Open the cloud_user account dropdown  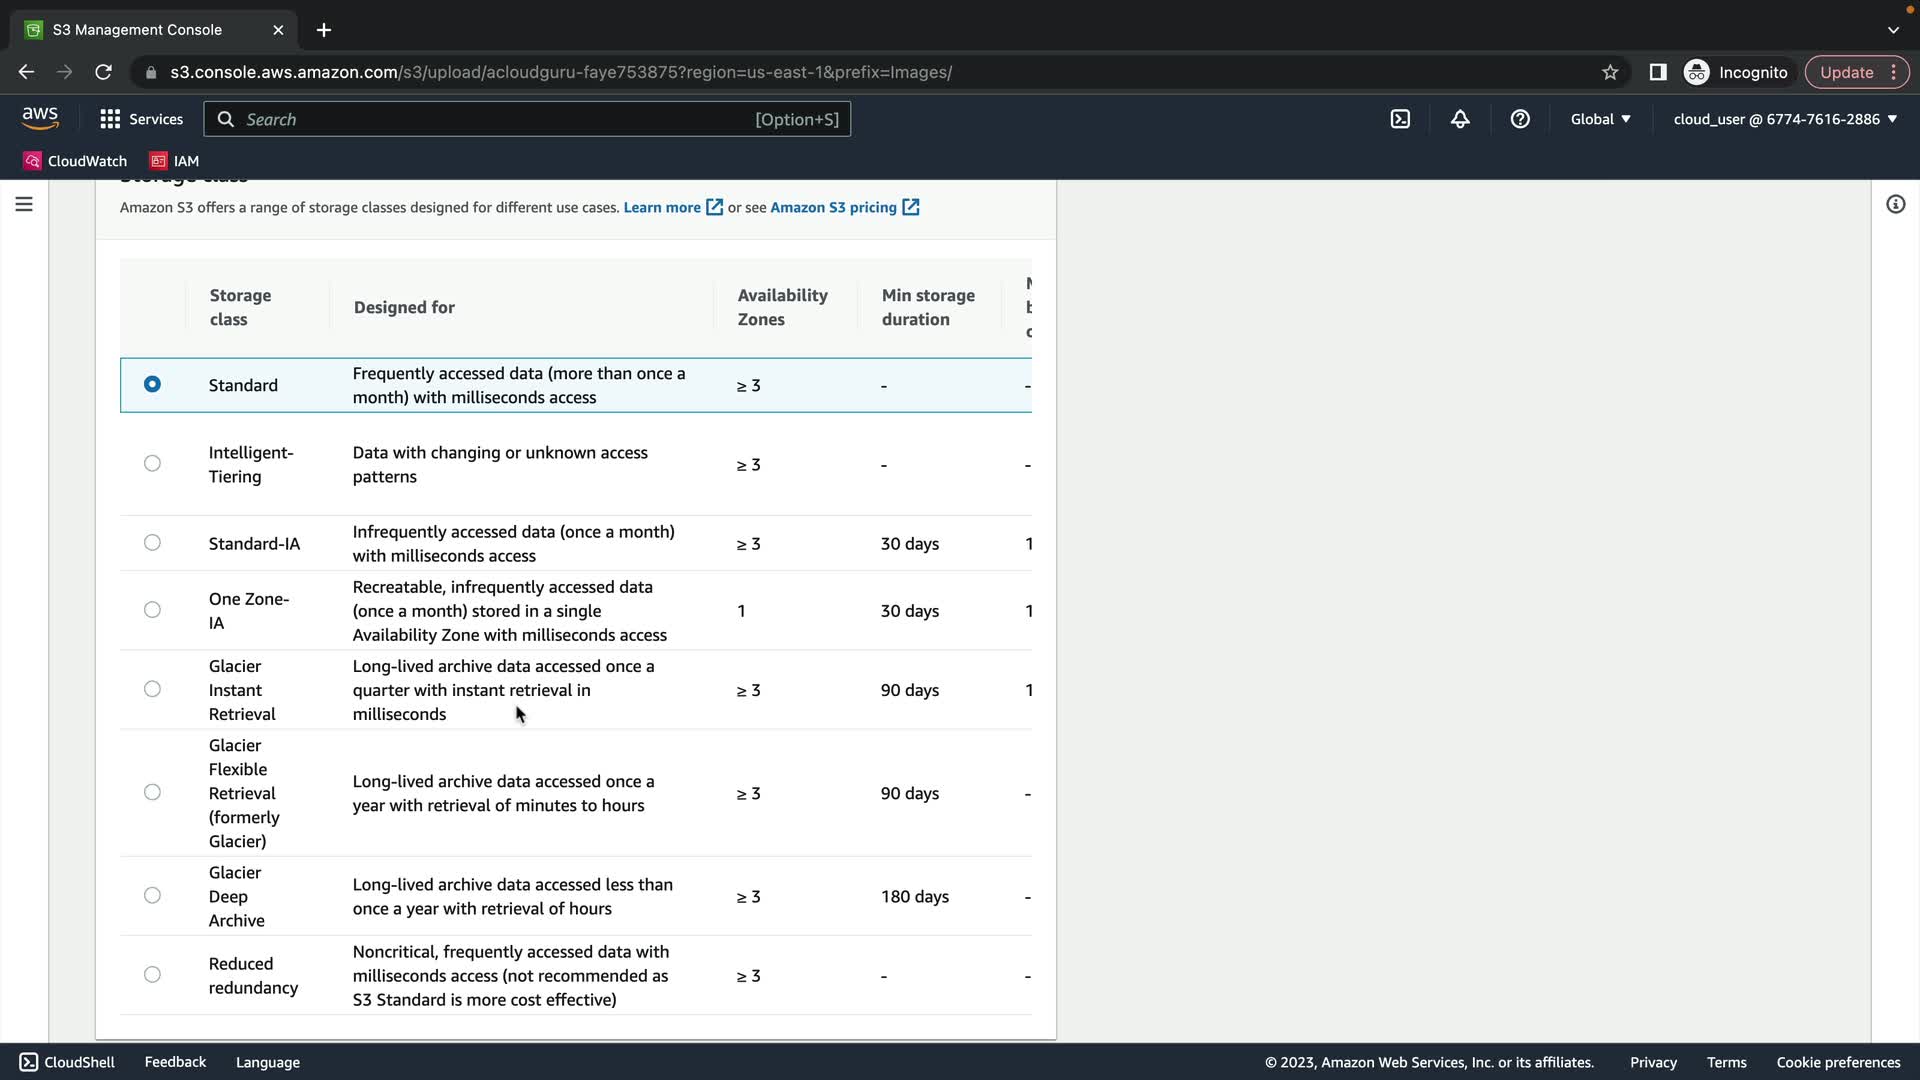[x=1785, y=119]
